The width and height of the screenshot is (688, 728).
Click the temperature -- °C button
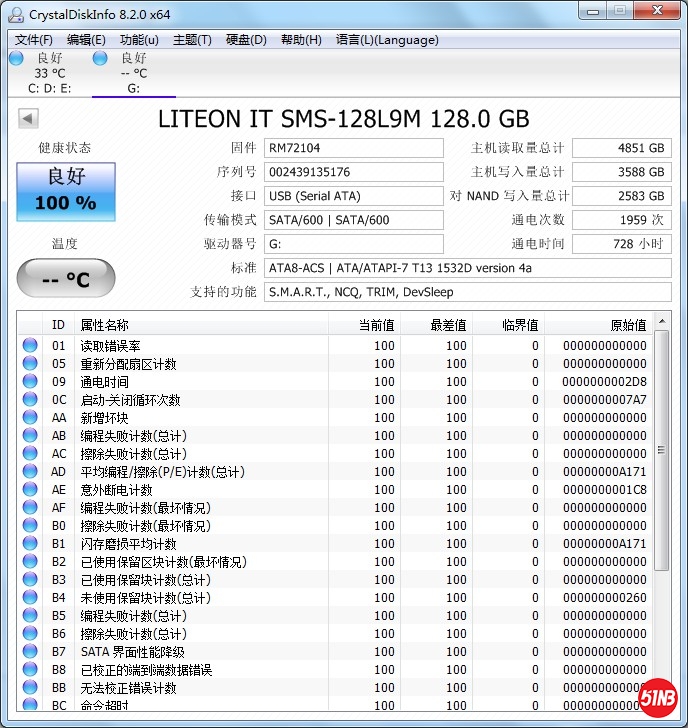[66, 278]
